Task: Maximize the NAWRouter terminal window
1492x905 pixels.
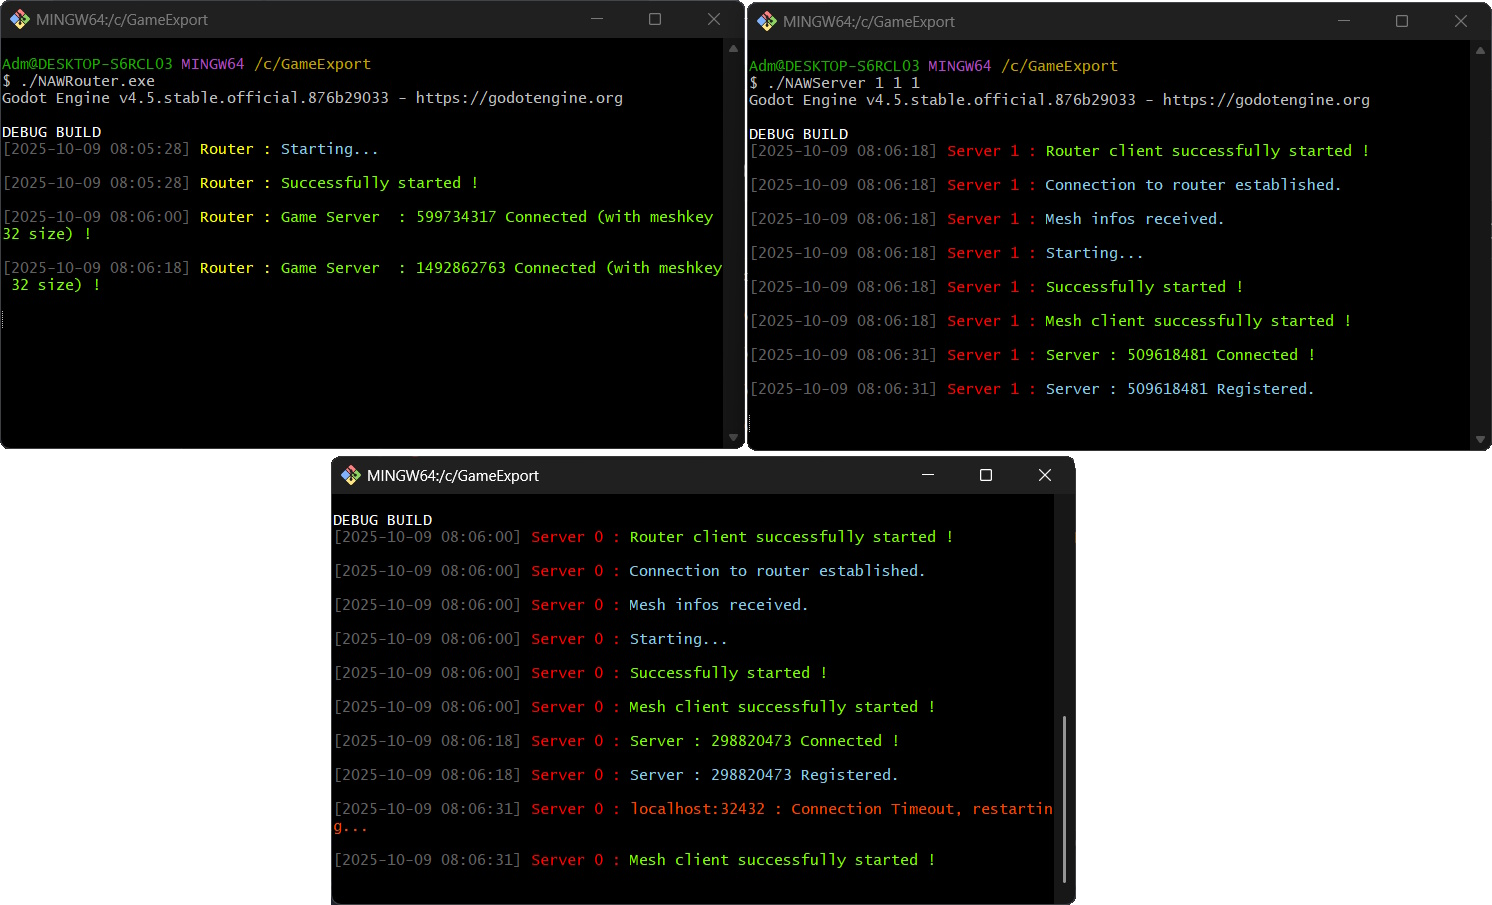Action: [655, 20]
